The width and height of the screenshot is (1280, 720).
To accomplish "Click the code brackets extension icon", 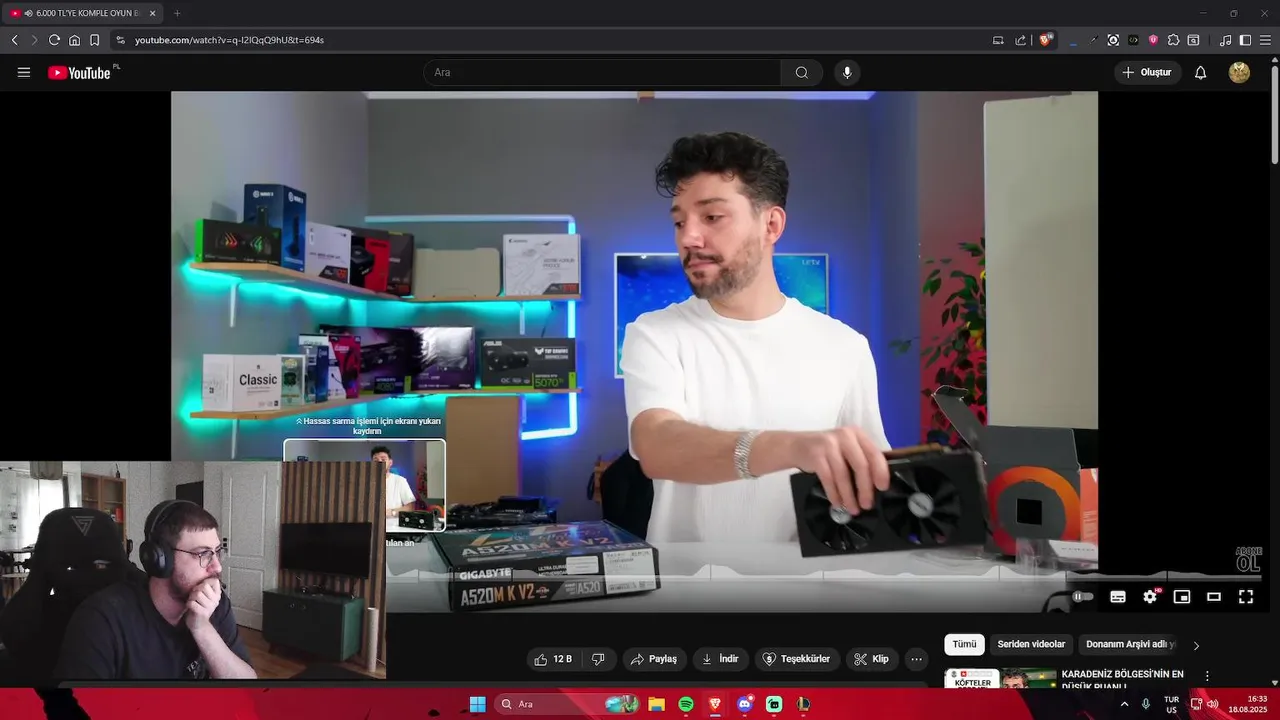I will tap(1133, 40).
